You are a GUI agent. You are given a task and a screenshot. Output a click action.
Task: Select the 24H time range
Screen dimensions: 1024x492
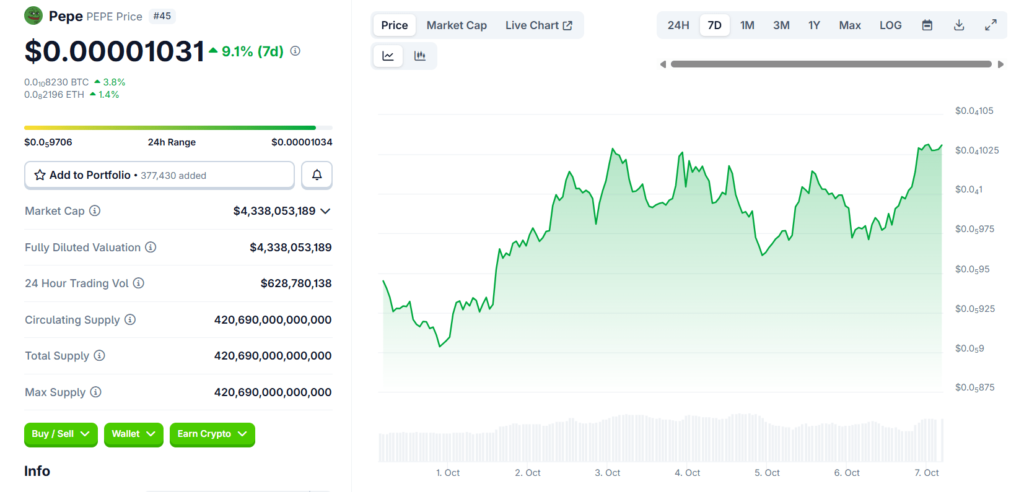pos(678,25)
